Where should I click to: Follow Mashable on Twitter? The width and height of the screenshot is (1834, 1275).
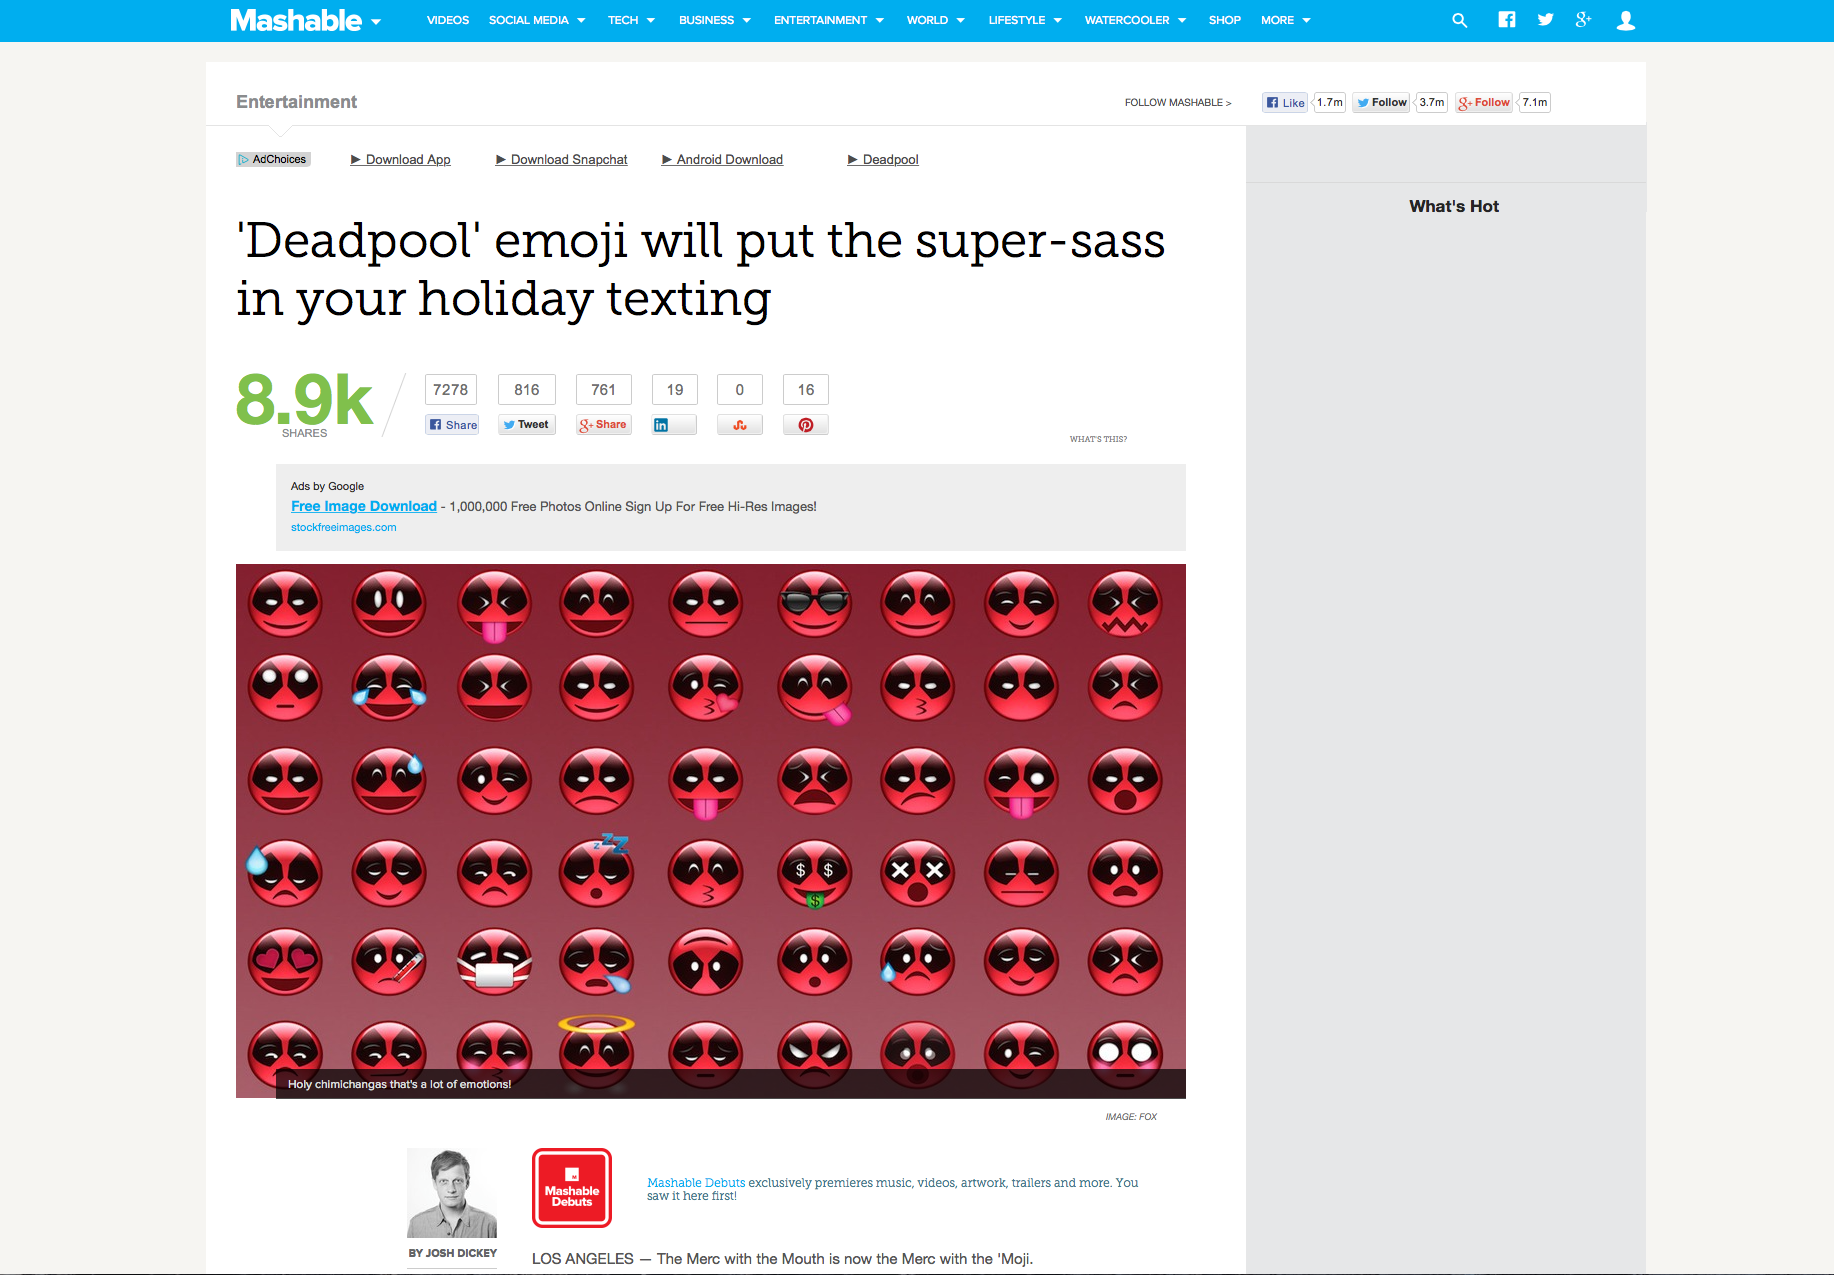[1381, 102]
